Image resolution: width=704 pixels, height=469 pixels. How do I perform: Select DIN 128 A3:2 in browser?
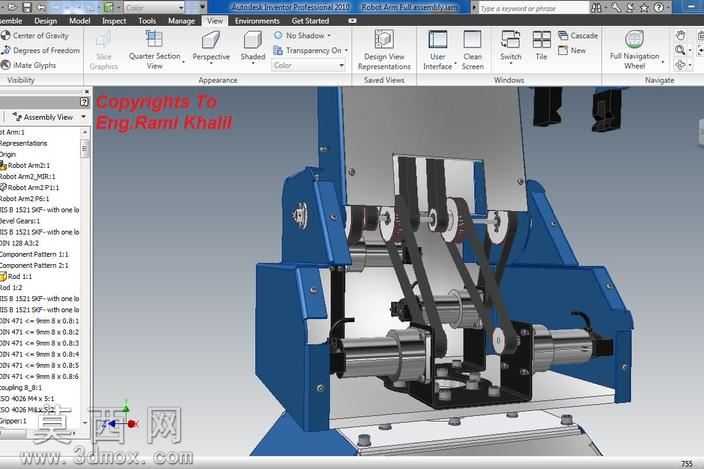[x=19, y=243]
